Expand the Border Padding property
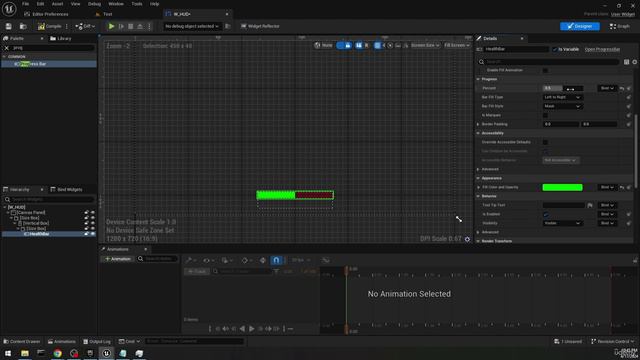640x360 pixels. point(478,124)
